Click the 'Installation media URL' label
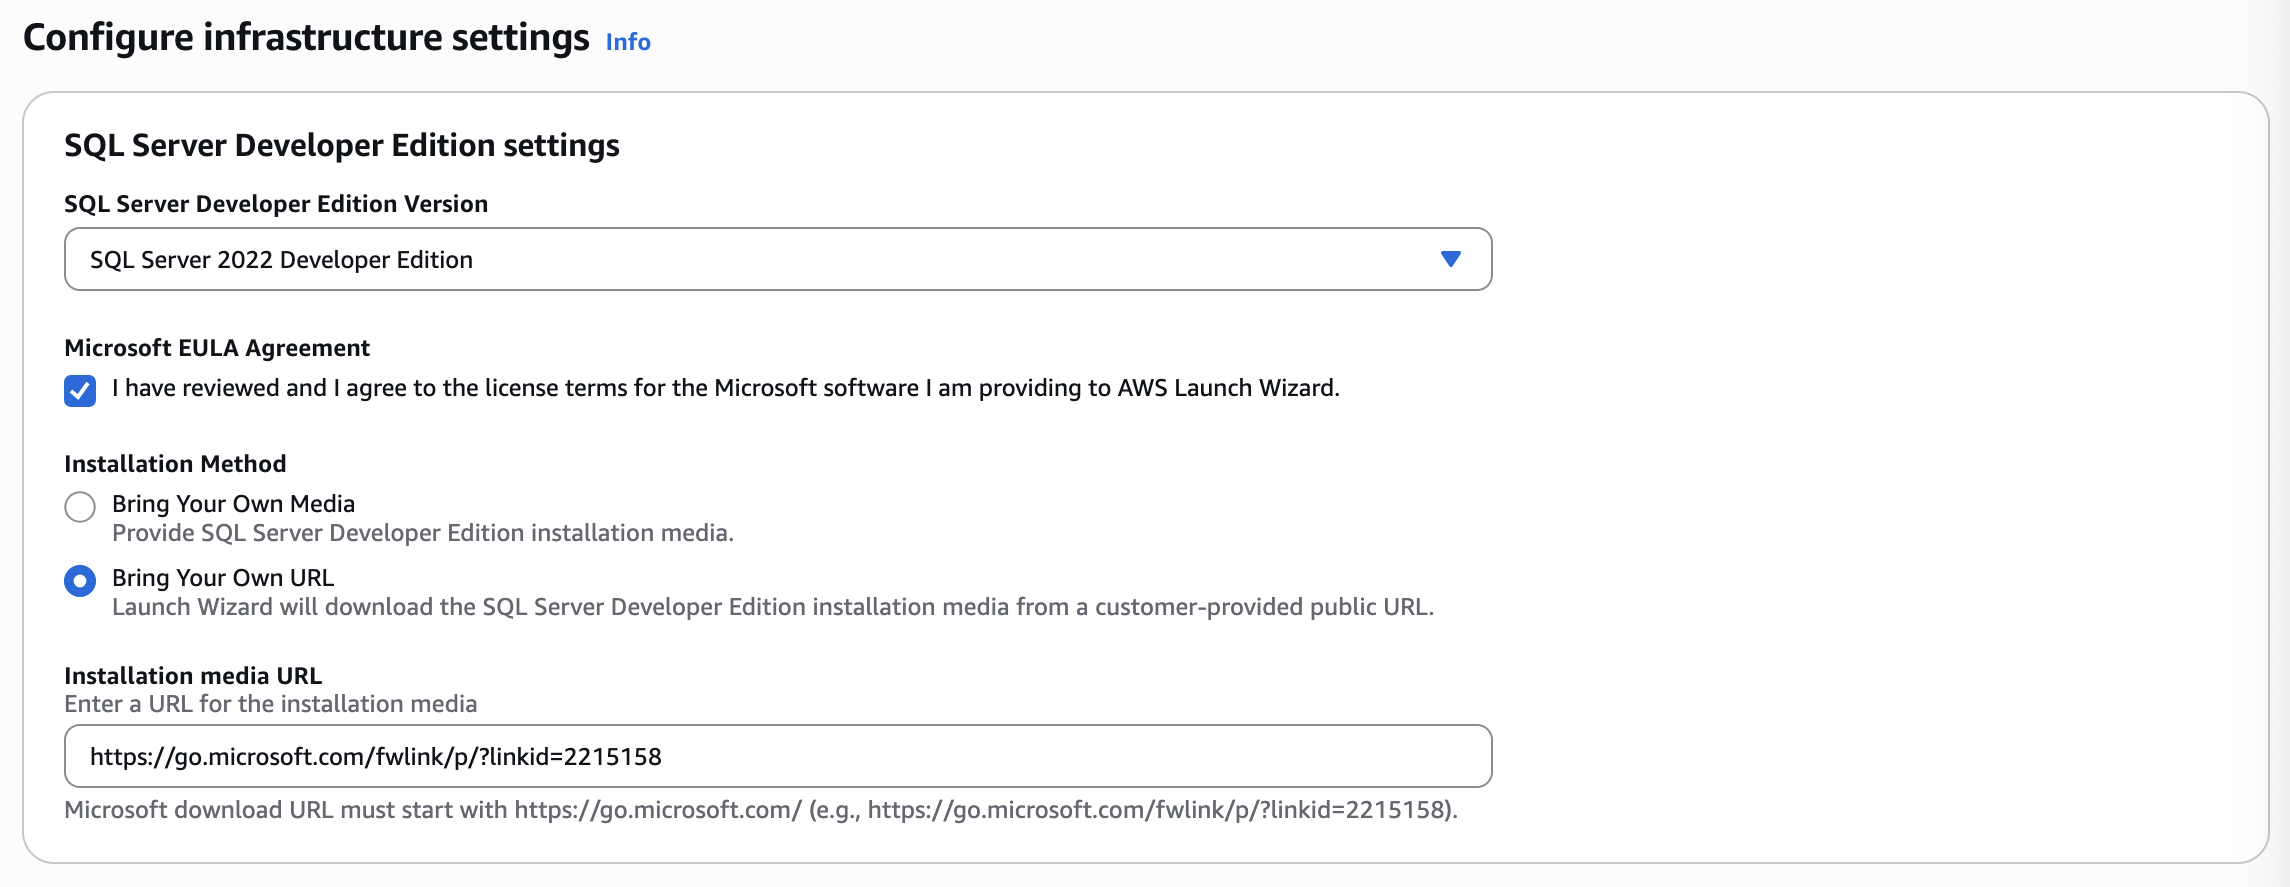The image size is (2290, 887). tap(193, 676)
